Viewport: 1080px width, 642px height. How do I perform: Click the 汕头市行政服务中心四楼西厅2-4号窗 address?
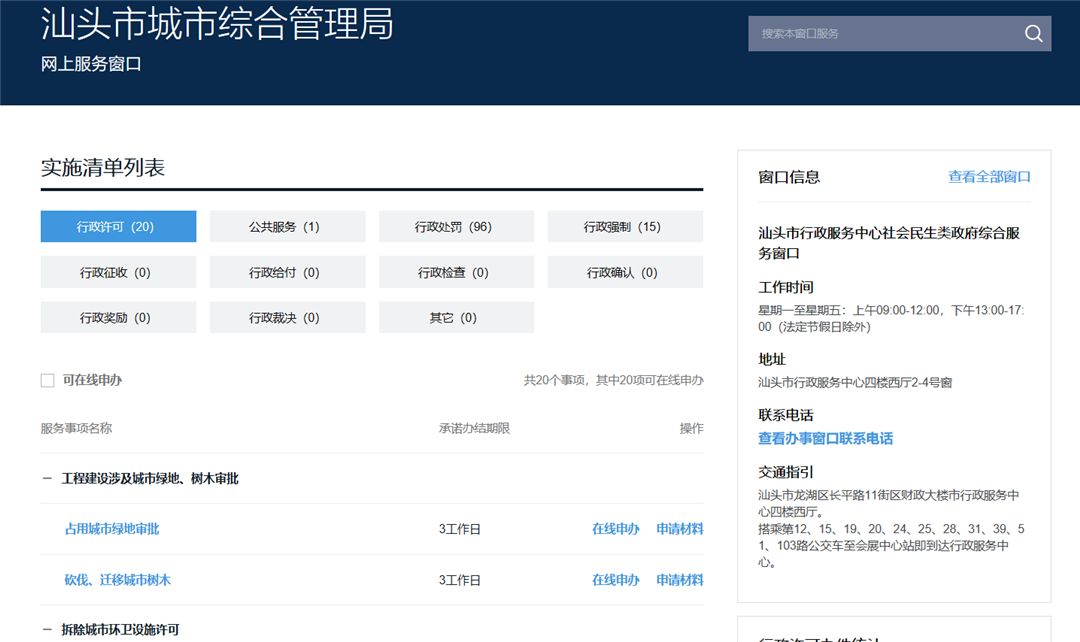(x=855, y=382)
